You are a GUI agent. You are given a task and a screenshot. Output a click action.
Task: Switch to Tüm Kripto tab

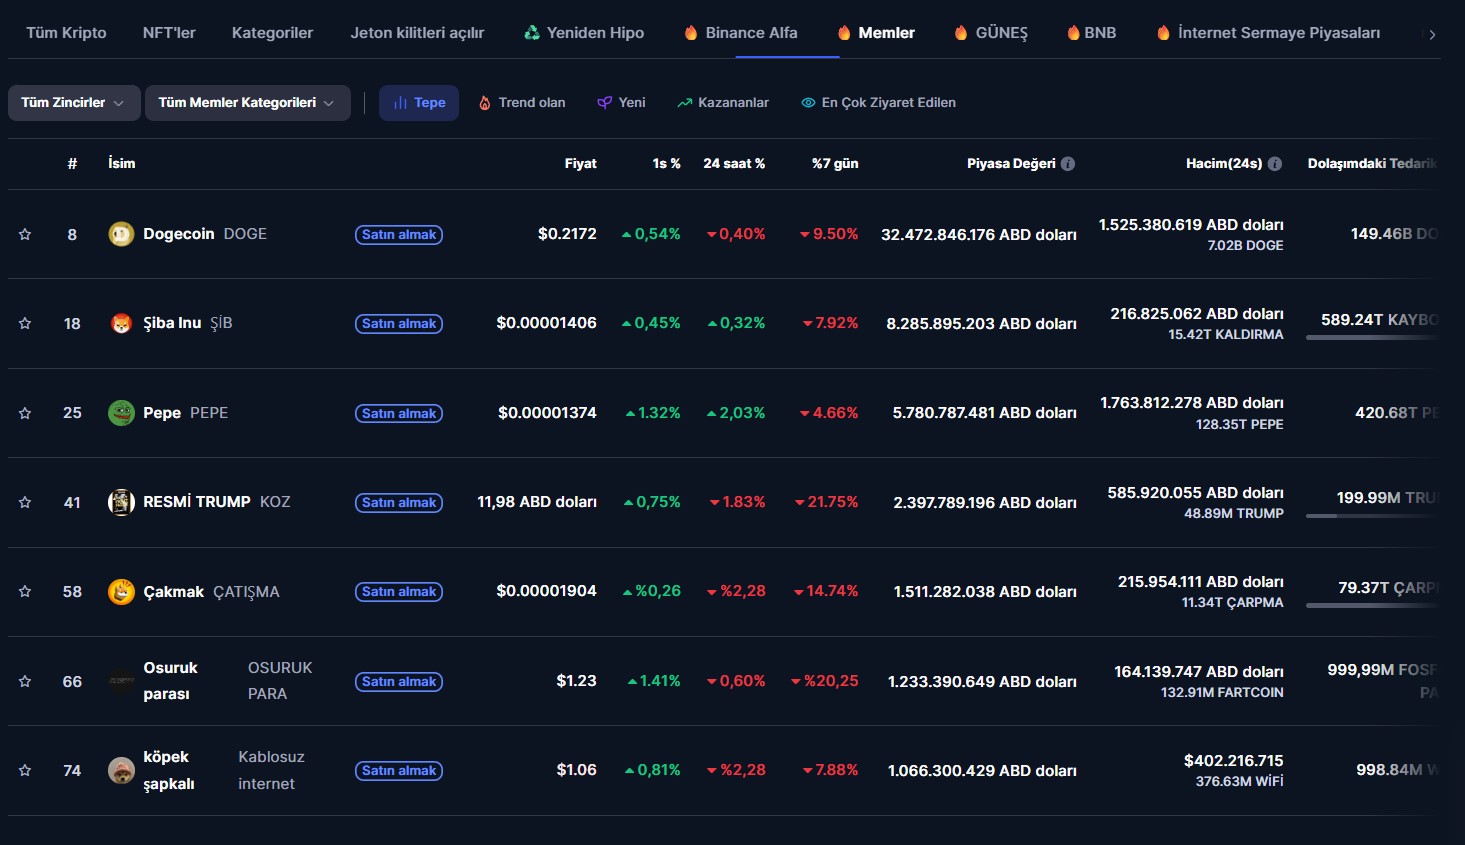point(66,33)
